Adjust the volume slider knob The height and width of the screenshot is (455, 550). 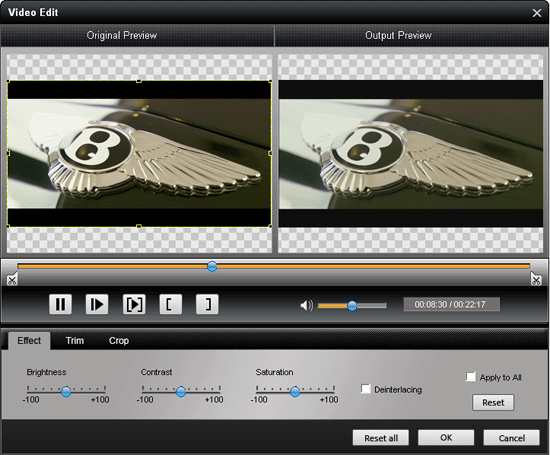[x=352, y=306]
